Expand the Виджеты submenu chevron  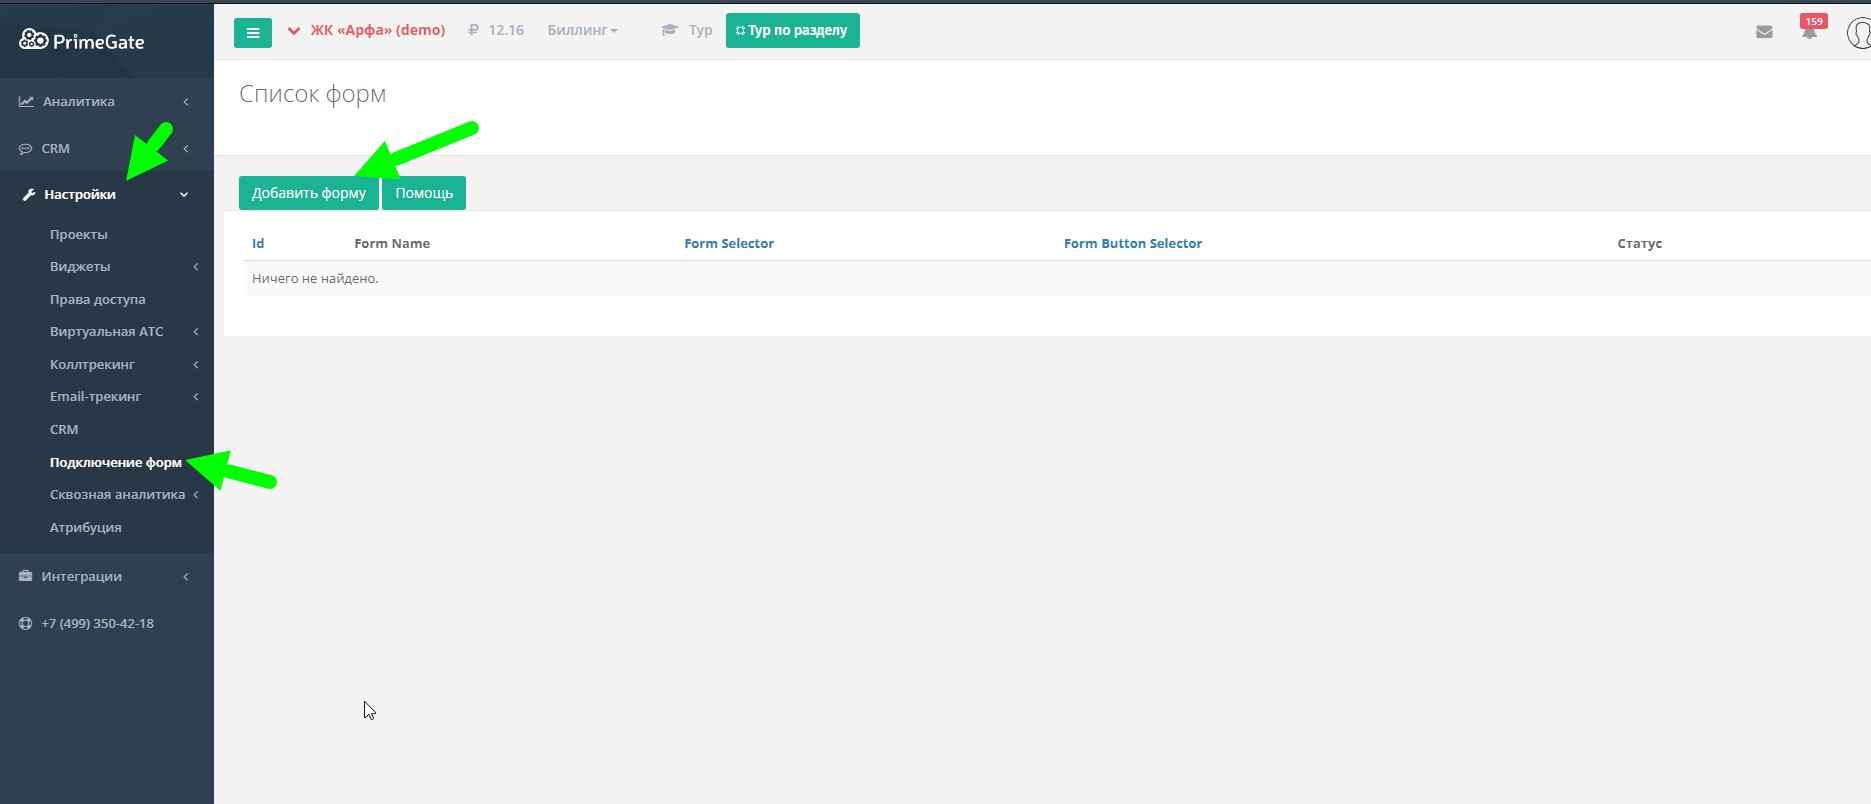click(196, 267)
